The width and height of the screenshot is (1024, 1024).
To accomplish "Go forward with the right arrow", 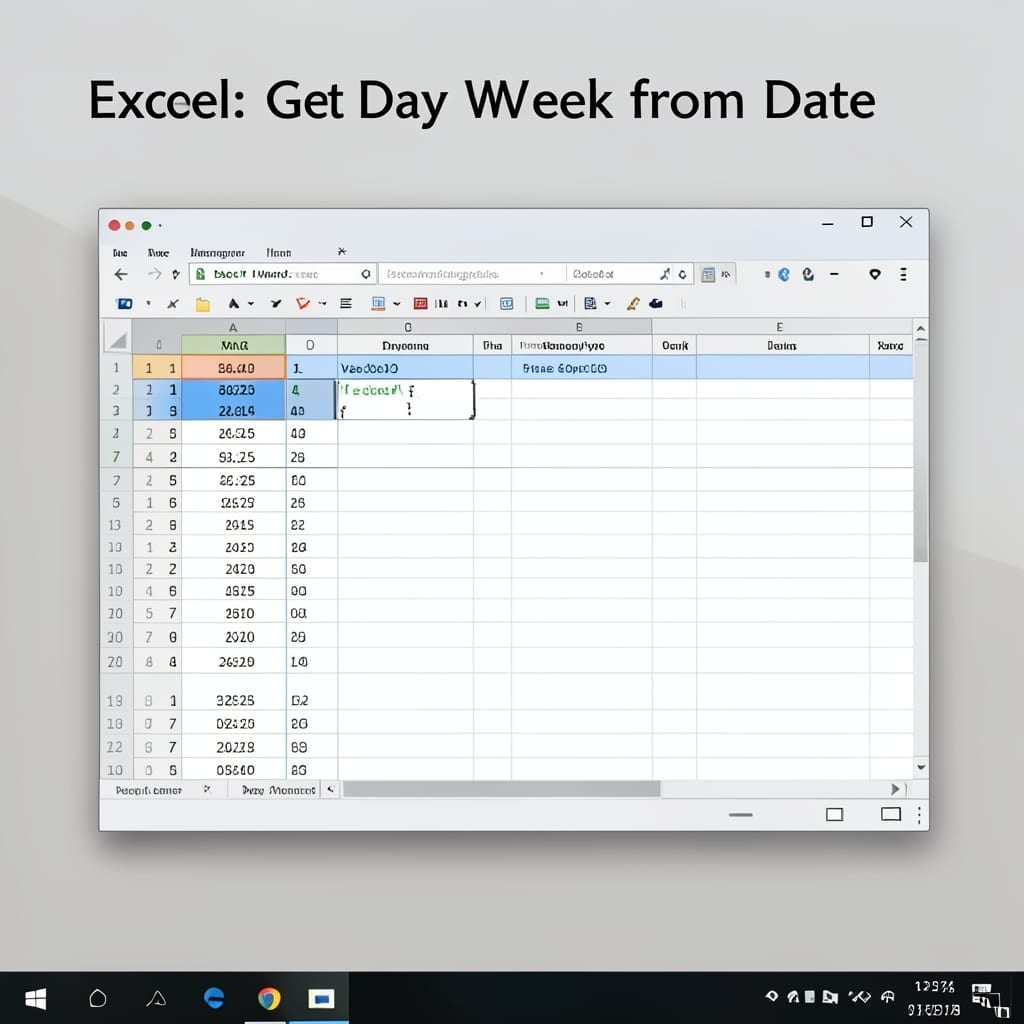I will coord(154,274).
